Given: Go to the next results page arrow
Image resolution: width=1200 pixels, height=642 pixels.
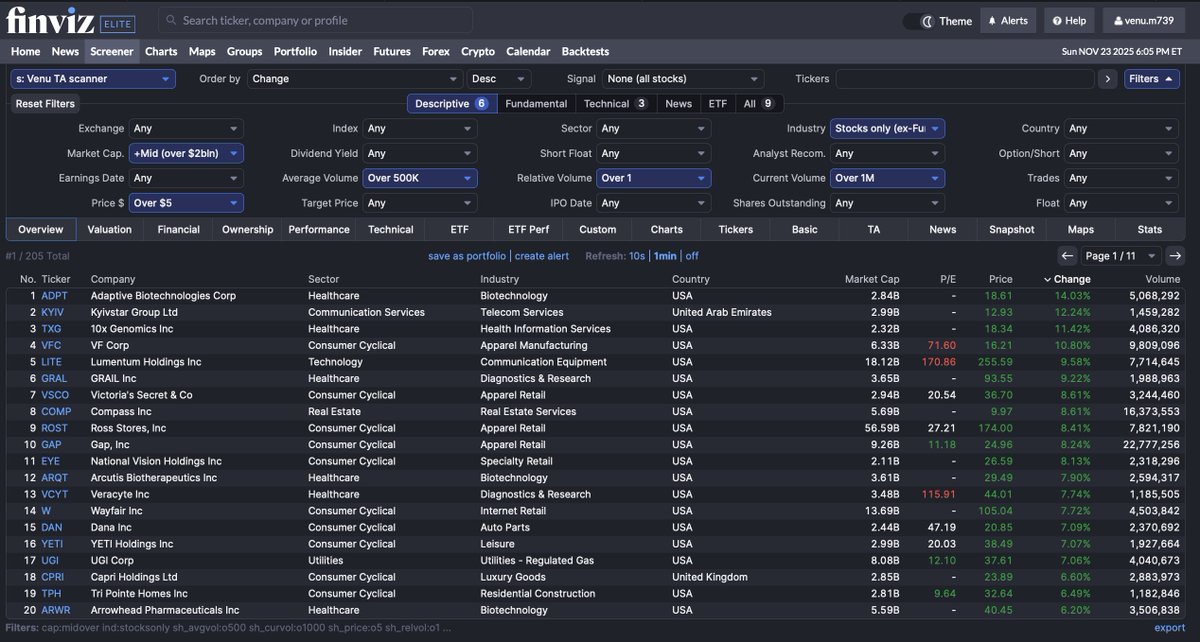Looking at the screenshot, I should pyautogui.click(x=1176, y=256).
